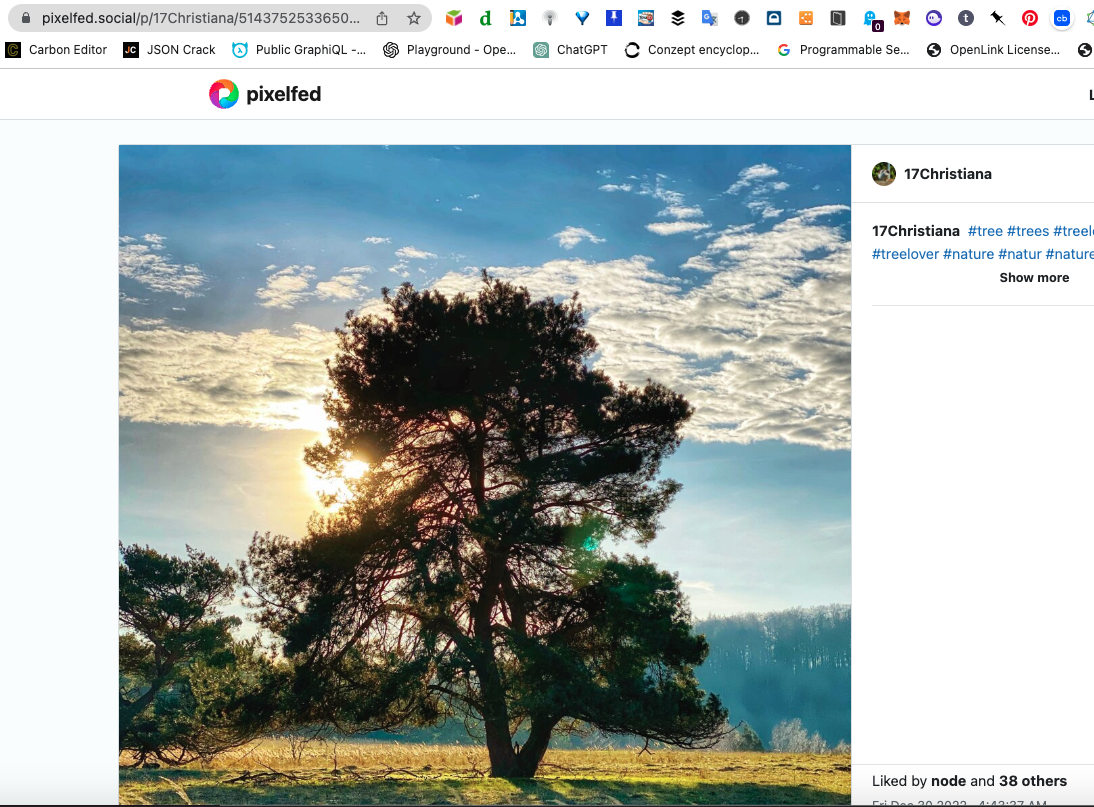Screen dimensions: 1094x807
Task: Click 17Christiana username in post header
Action: pos(947,174)
